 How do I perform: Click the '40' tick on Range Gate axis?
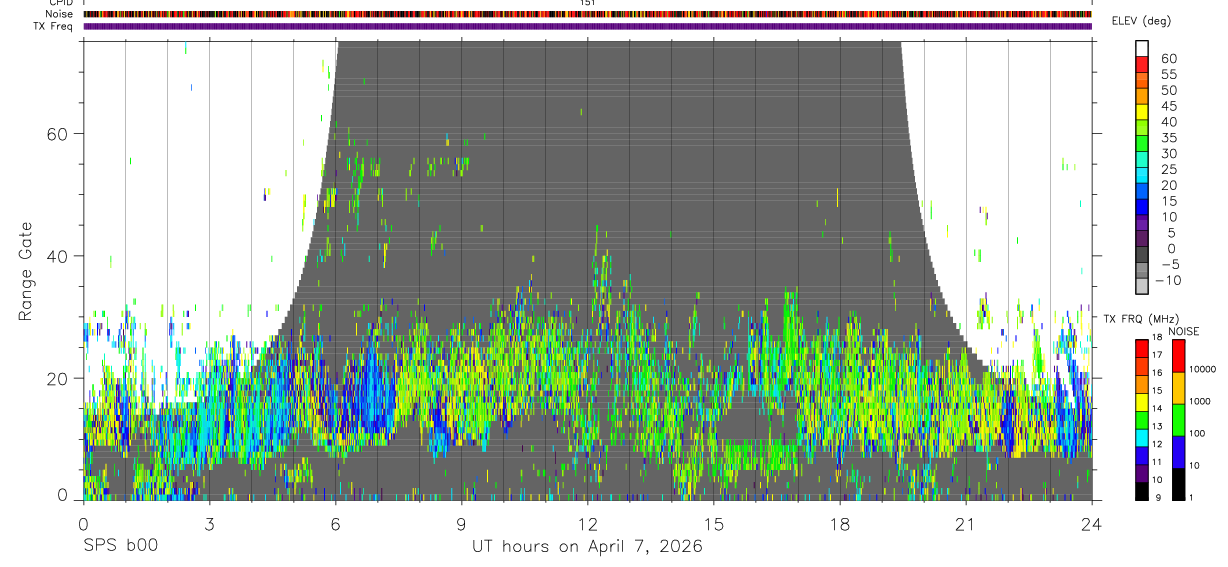pos(59,256)
